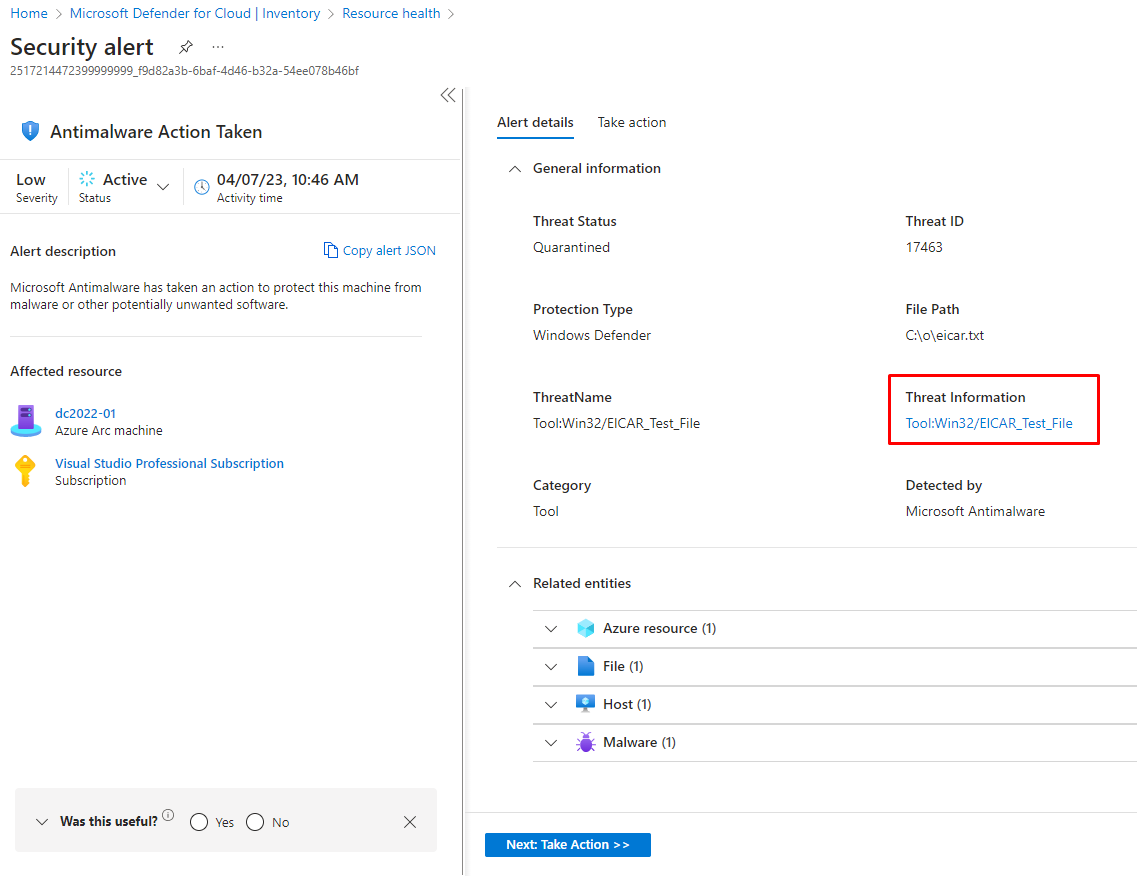Click the info icon beside Was this useful
Image resolution: width=1137 pixels, height=876 pixels.
168,815
